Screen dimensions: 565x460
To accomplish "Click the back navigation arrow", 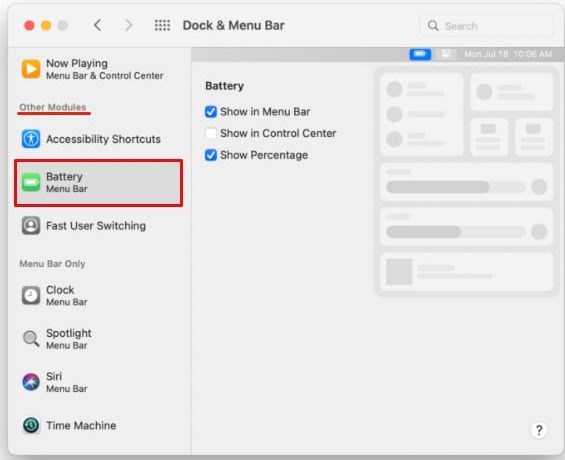I will pos(97,25).
